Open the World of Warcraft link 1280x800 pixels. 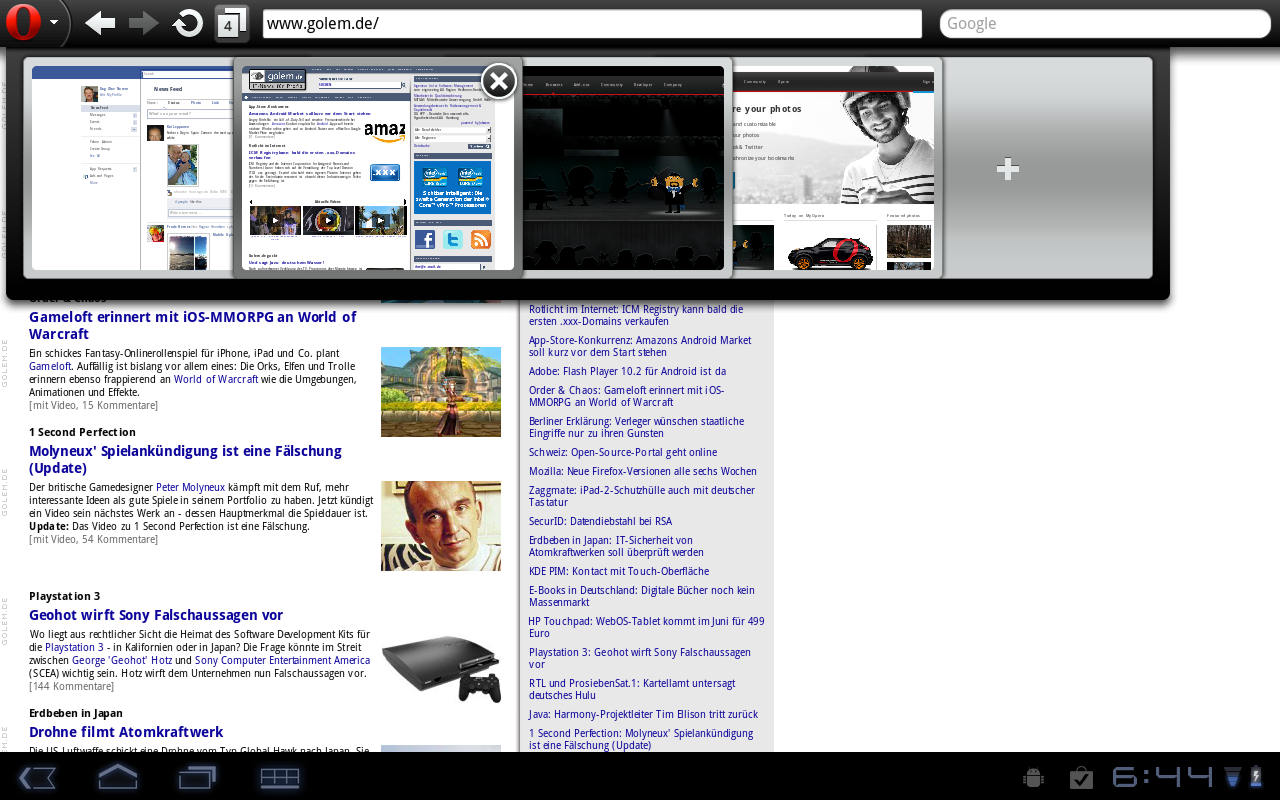(216, 379)
